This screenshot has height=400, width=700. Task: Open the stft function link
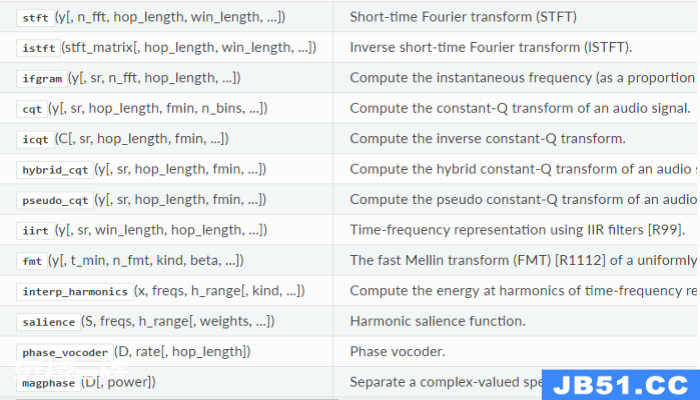(35, 18)
